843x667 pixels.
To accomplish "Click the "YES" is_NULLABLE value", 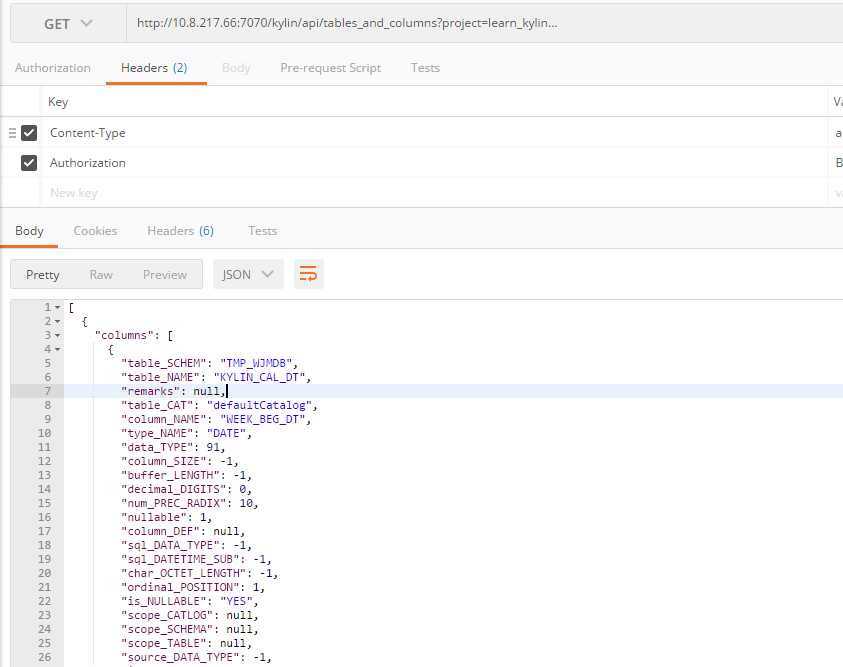I will tap(236, 601).
